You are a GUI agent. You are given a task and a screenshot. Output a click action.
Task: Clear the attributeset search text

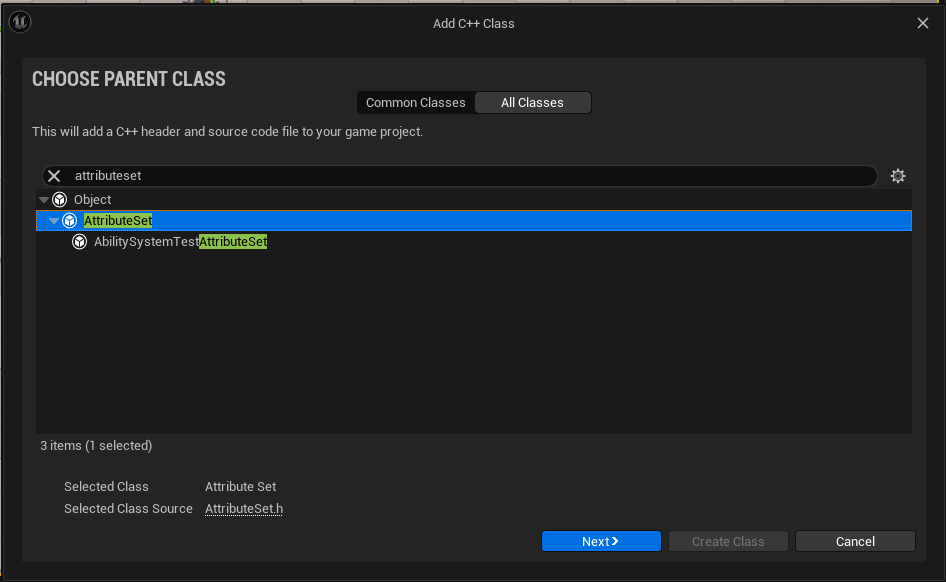(x=54, y=176)
